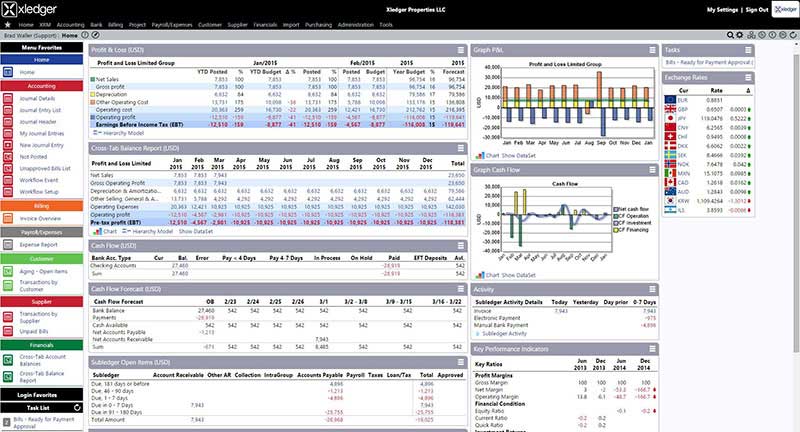Expand the Login Favorites section header
The height and width of the screenshot is (432, 800).
(42, 395)
